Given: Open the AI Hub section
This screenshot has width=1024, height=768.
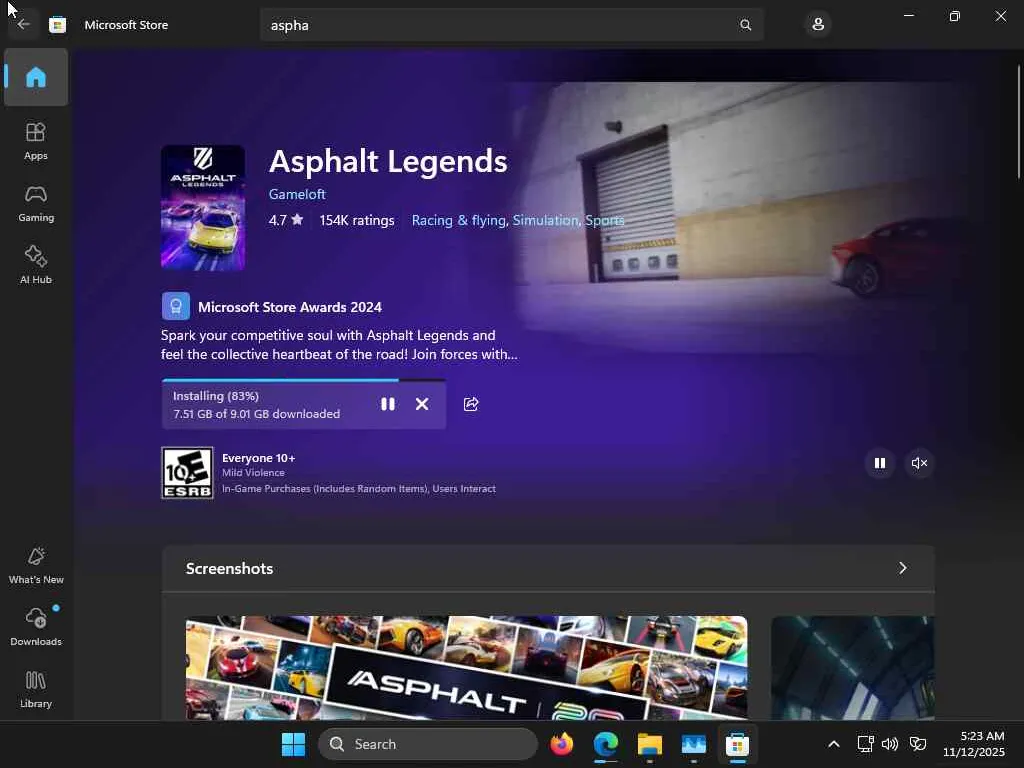Looking at the screenshot, I should point(36,264).
